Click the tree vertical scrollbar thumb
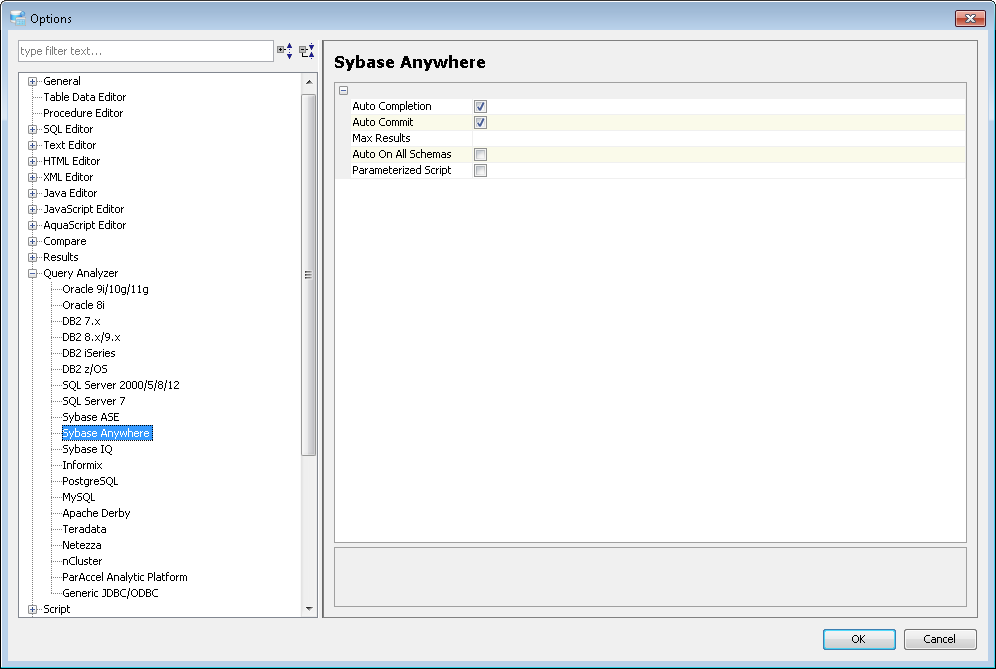Viewport: 996px width, 669px height. [x=309, y=274]
